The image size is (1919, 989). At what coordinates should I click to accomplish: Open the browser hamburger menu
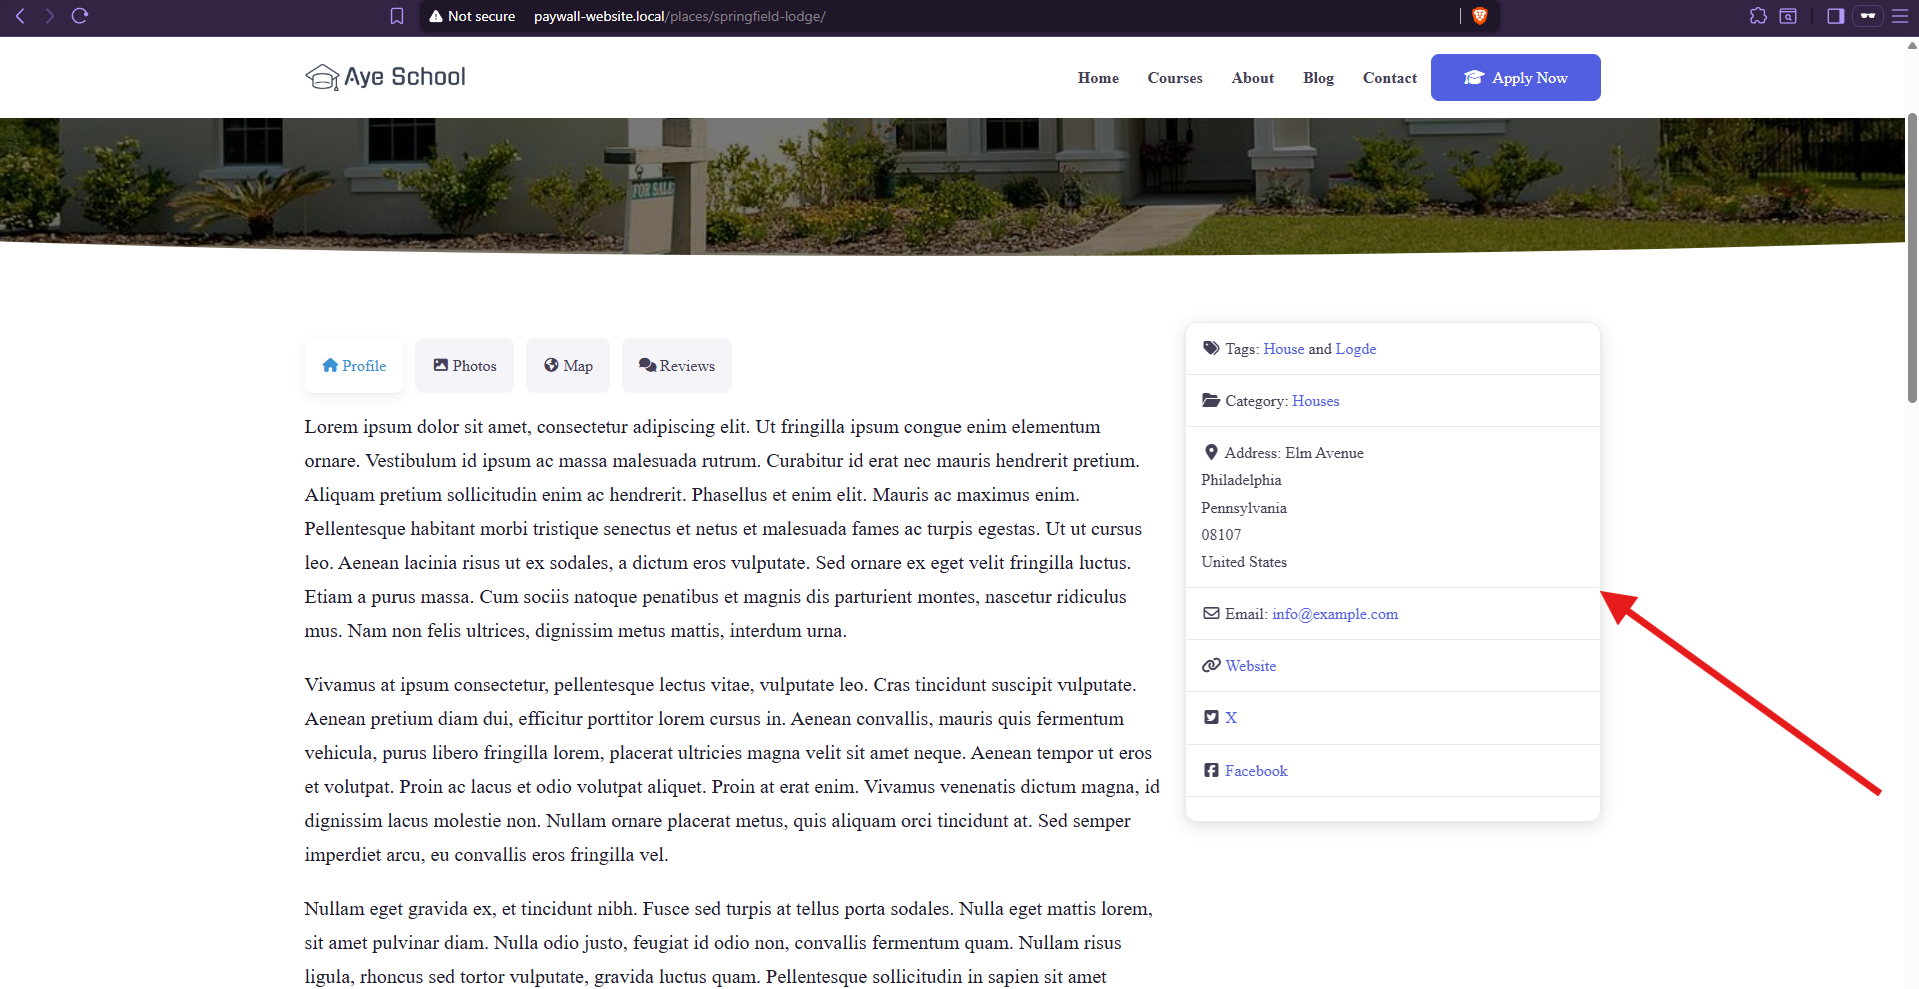tap(1900, 16)
